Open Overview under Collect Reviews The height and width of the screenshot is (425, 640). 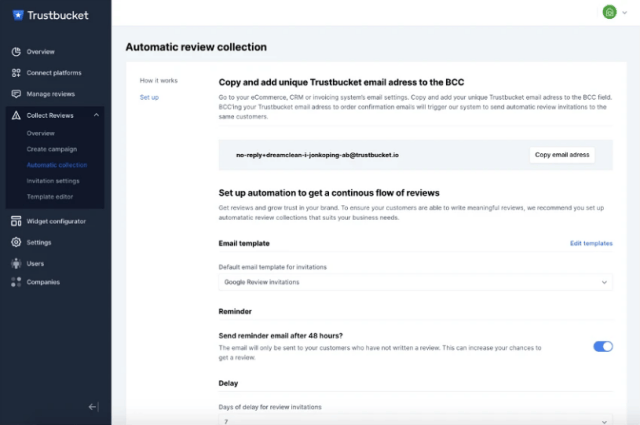40,134
